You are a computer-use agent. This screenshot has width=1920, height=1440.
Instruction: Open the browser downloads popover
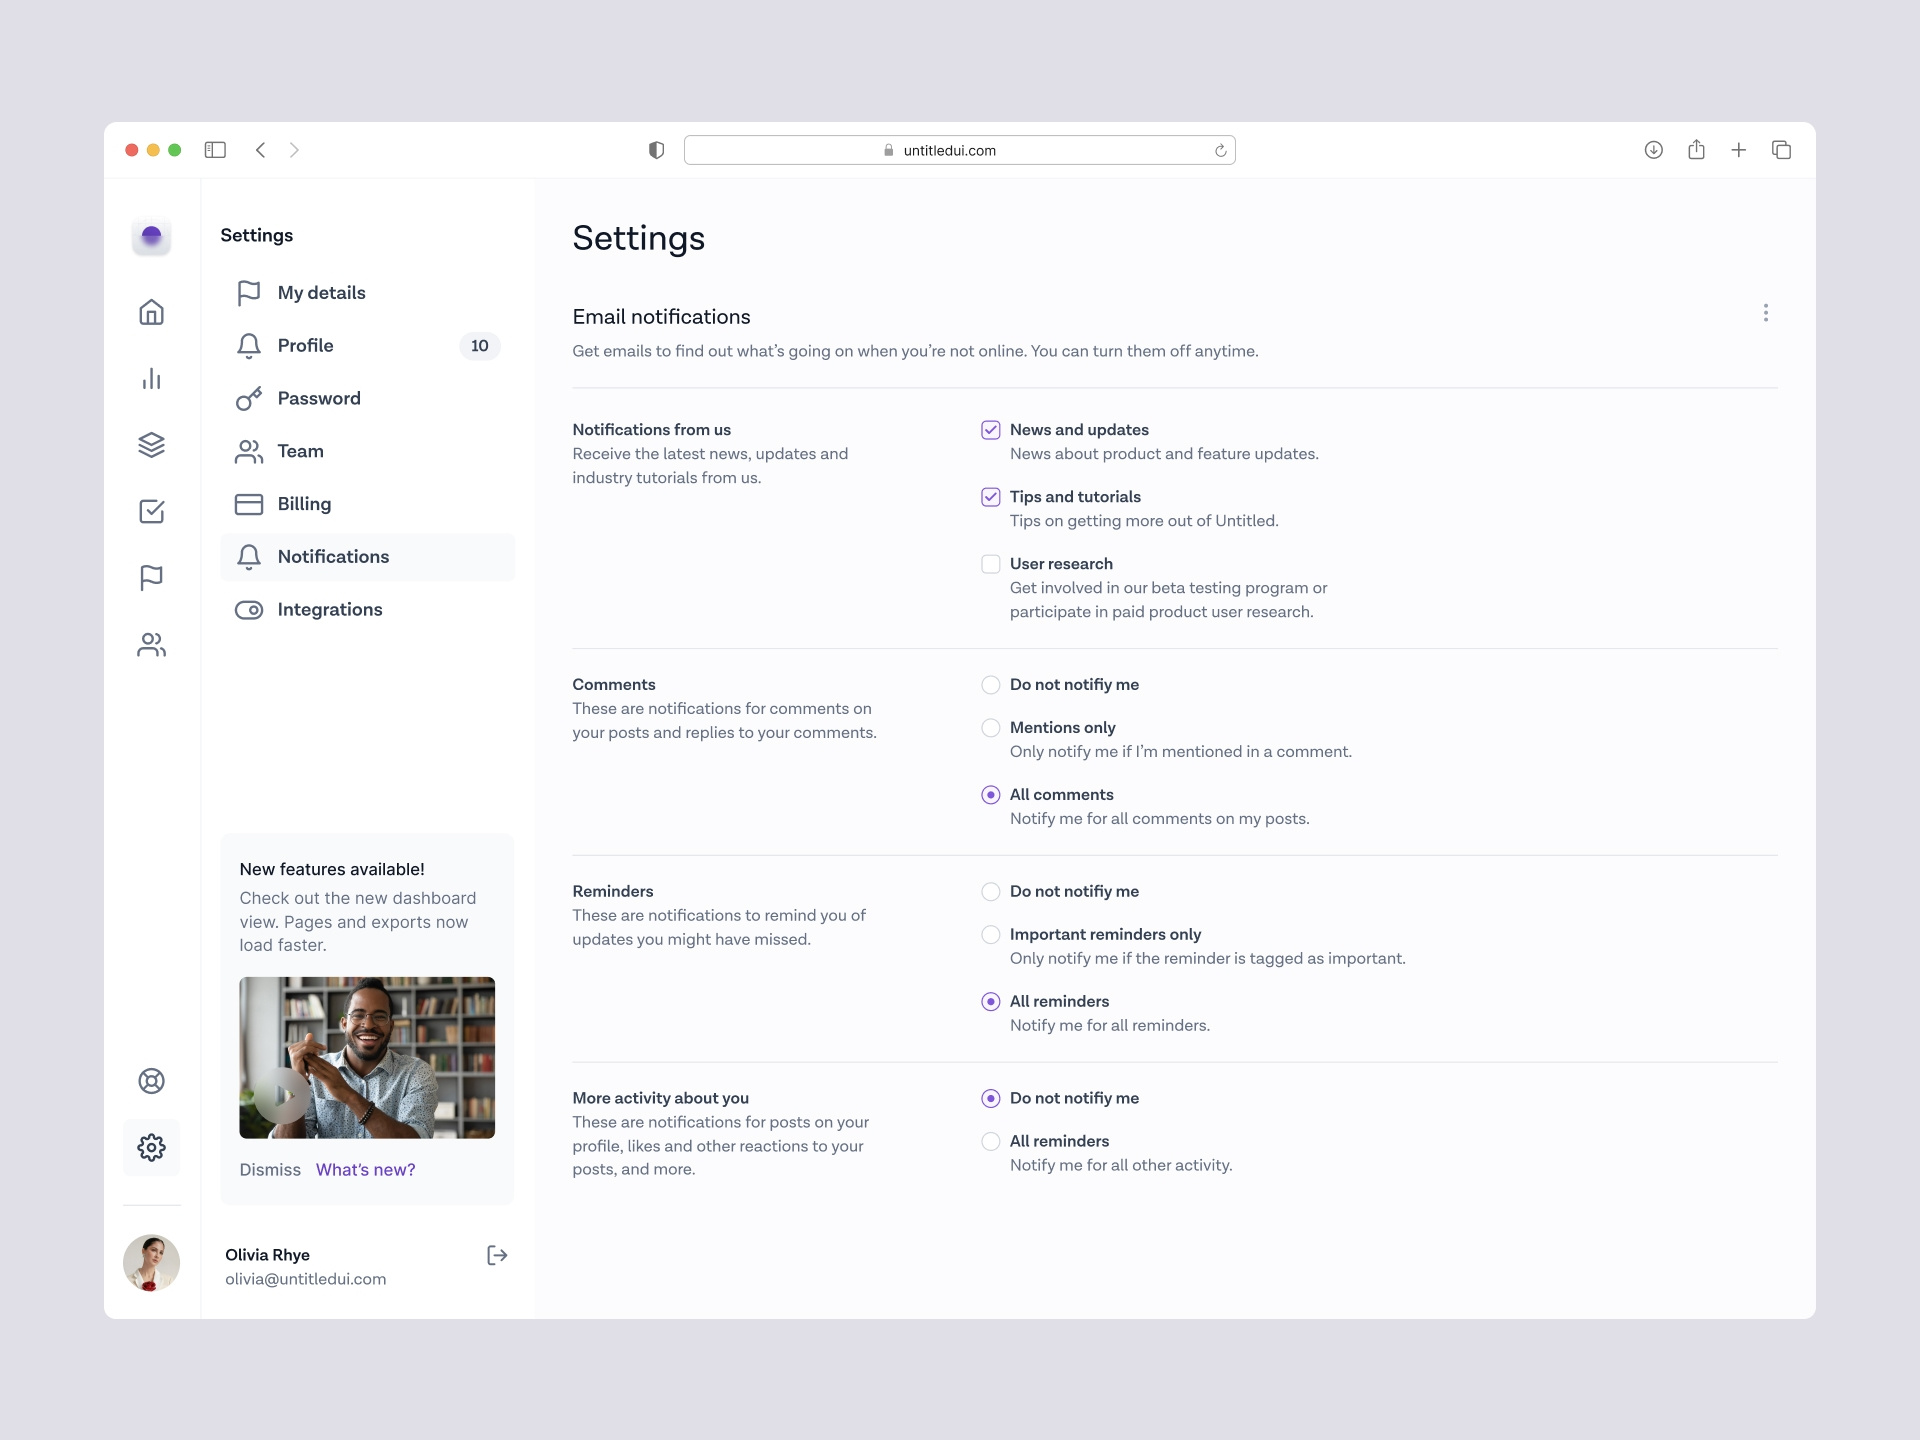pyautogui.click(x=1654, y=150)
